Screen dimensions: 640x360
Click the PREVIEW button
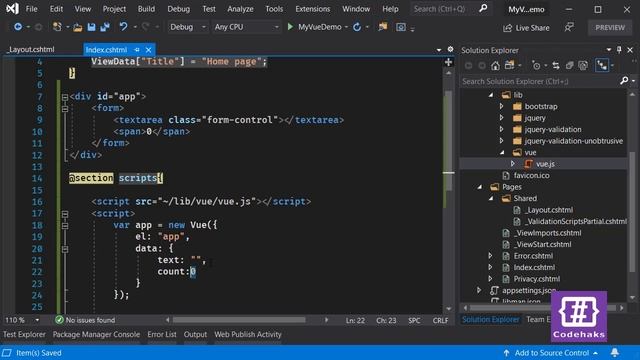pos(610,27)
